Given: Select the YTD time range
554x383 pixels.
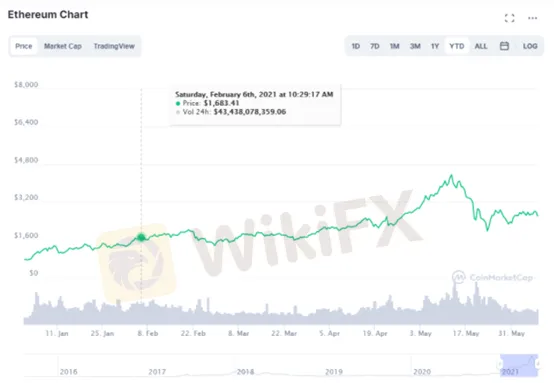Looking at the screenshot, I should point(456,46).
